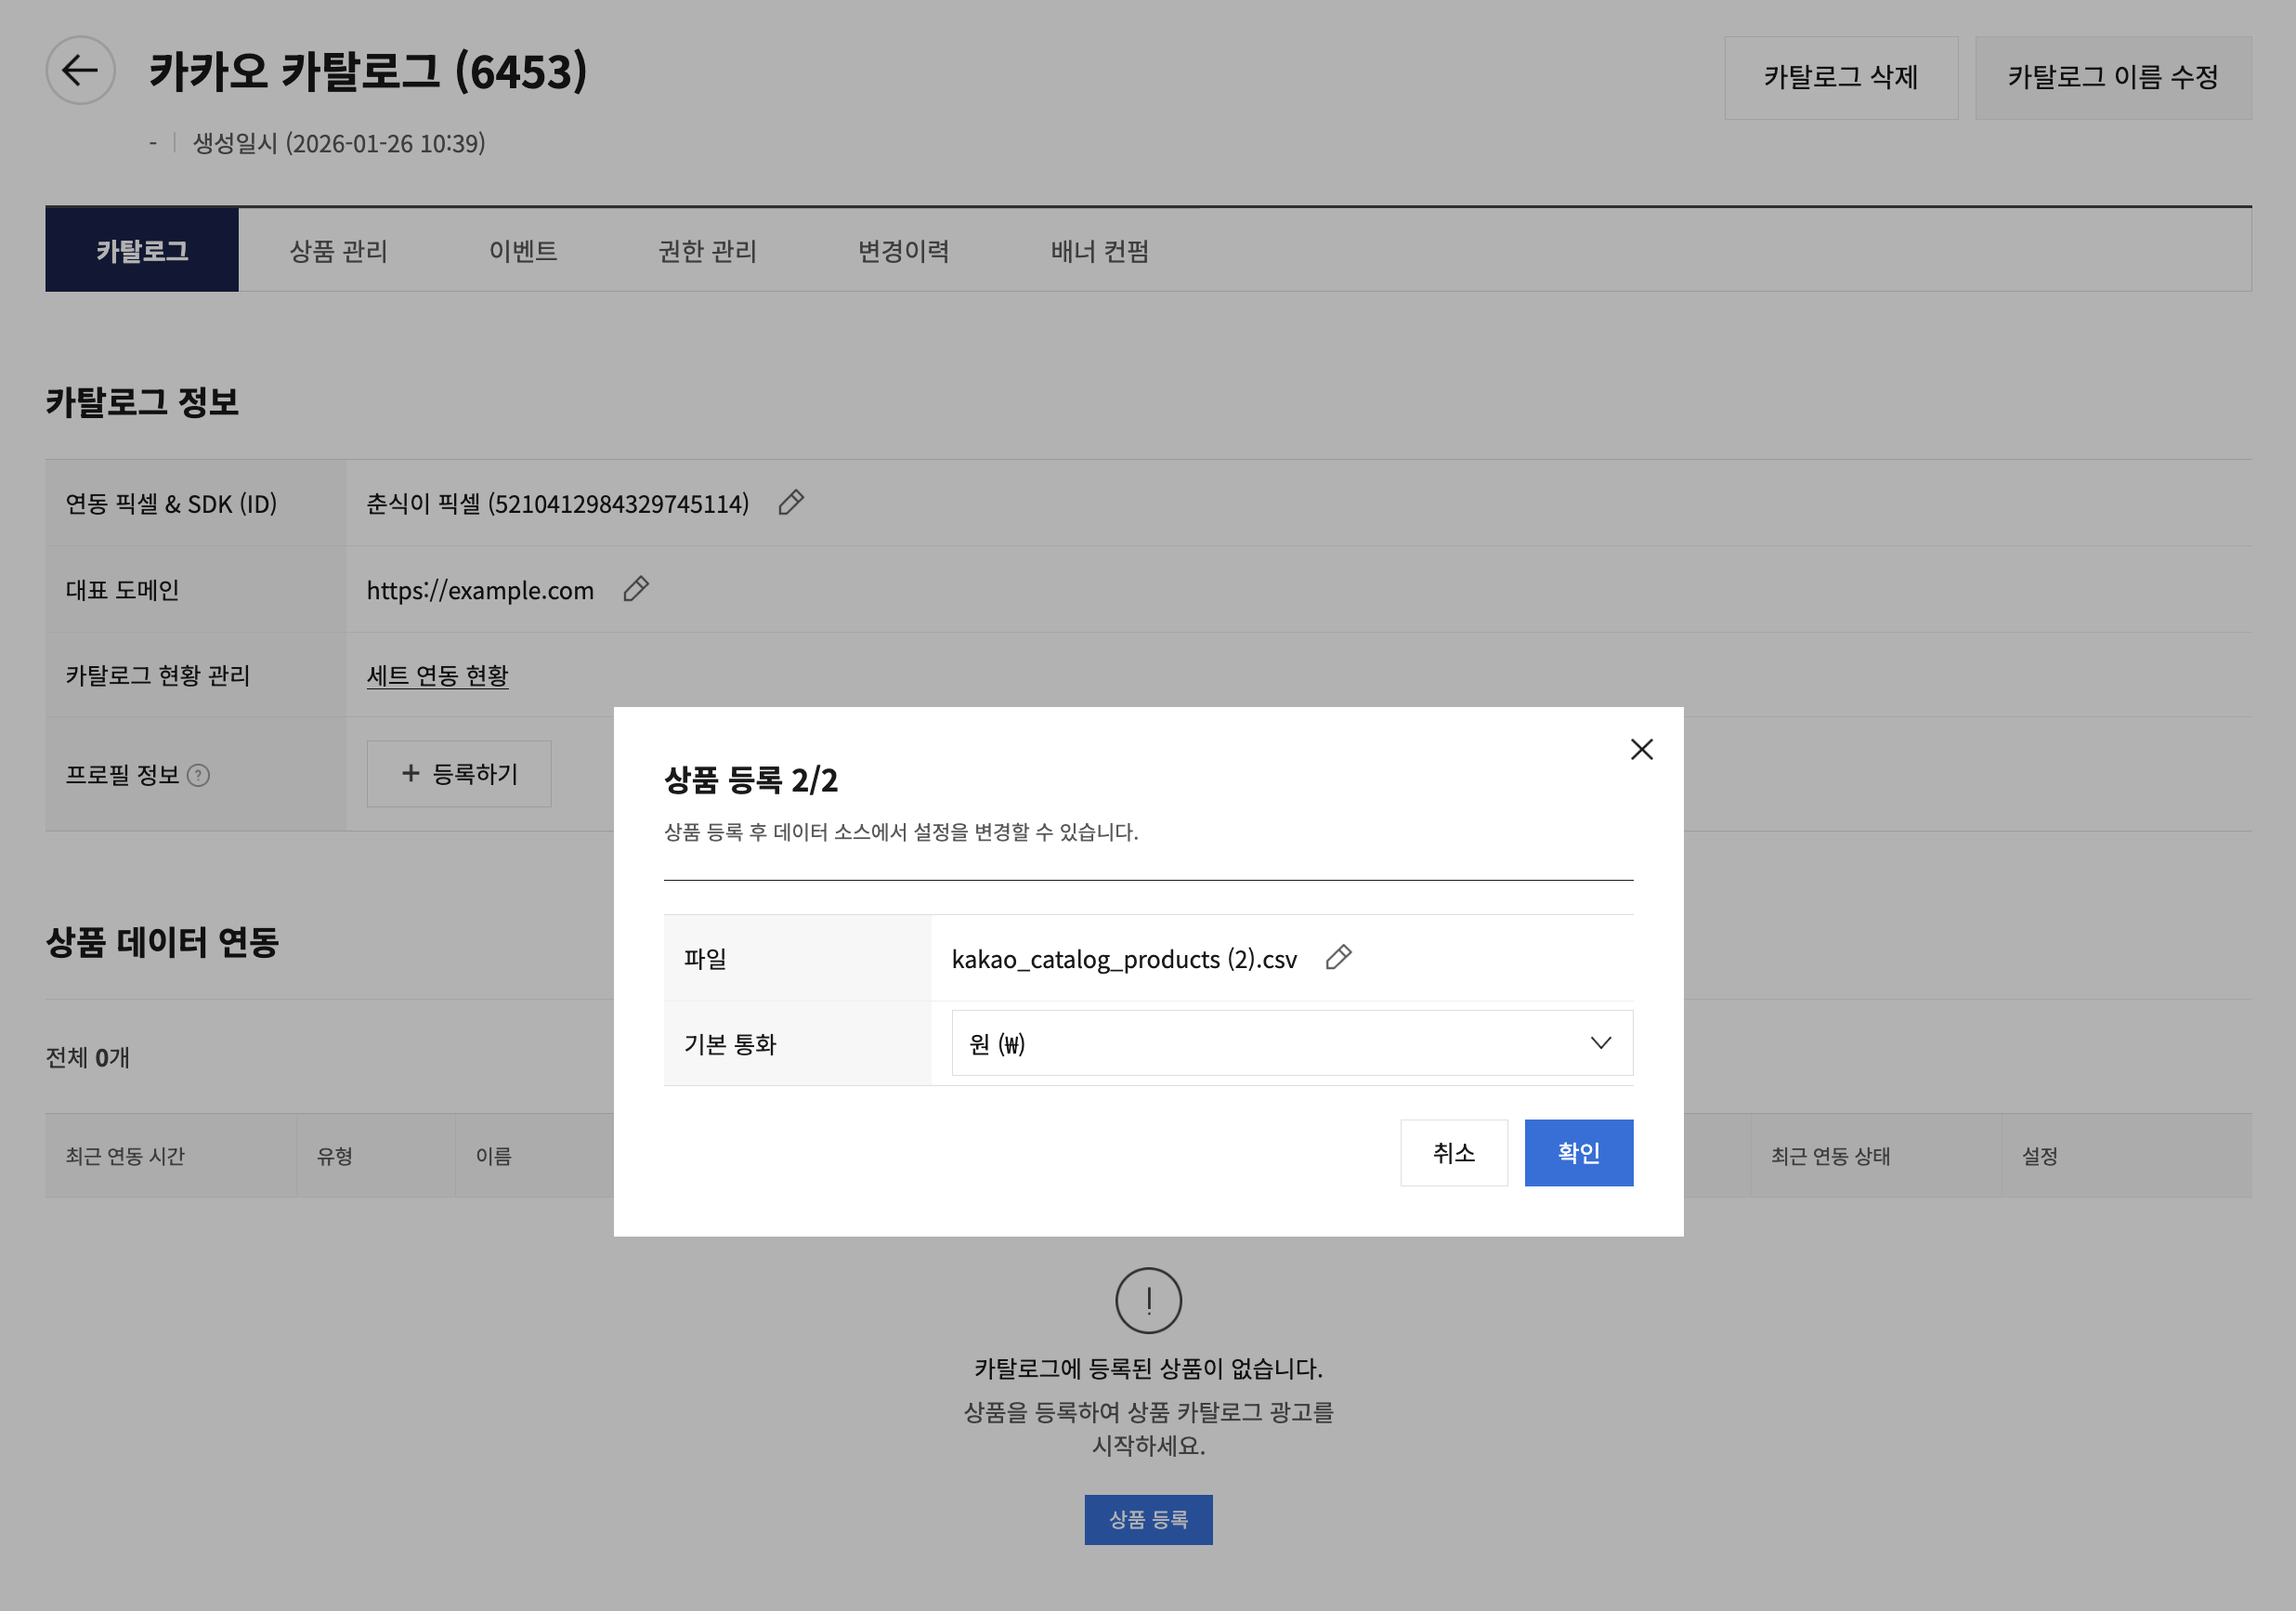
Task: Edit the csv file pencil icon
Action: (x=1338, y=958)
